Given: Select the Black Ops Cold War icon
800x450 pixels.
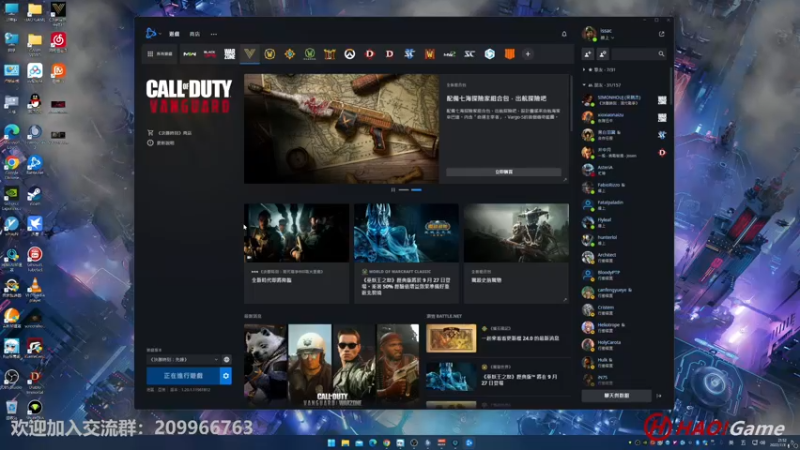Looking at the screenshot, I should coord(210,54).
